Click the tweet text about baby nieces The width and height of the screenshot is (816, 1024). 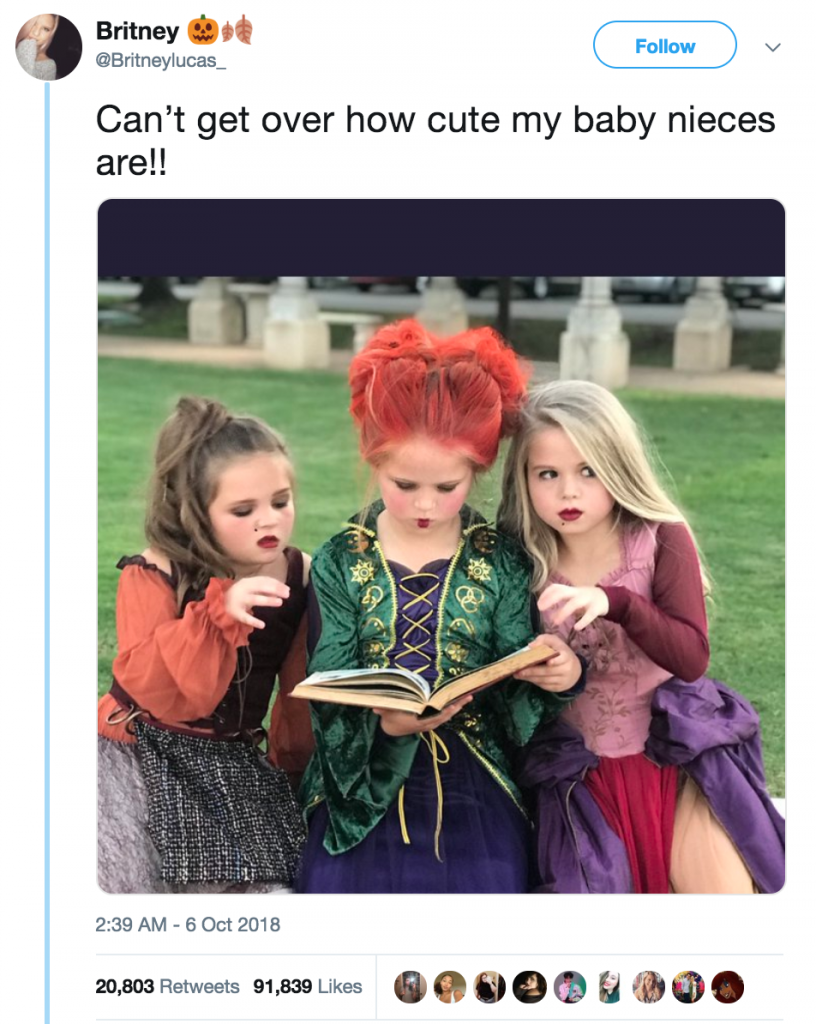coord(435,140)
